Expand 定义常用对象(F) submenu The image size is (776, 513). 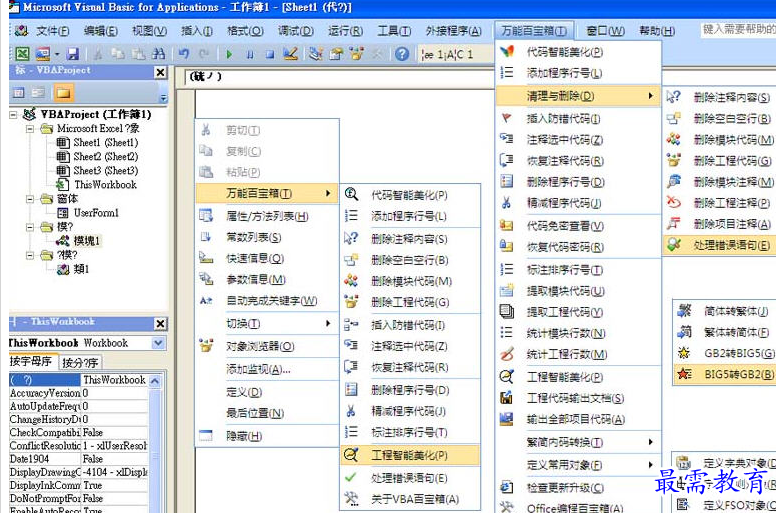click(x=578, y=465)
